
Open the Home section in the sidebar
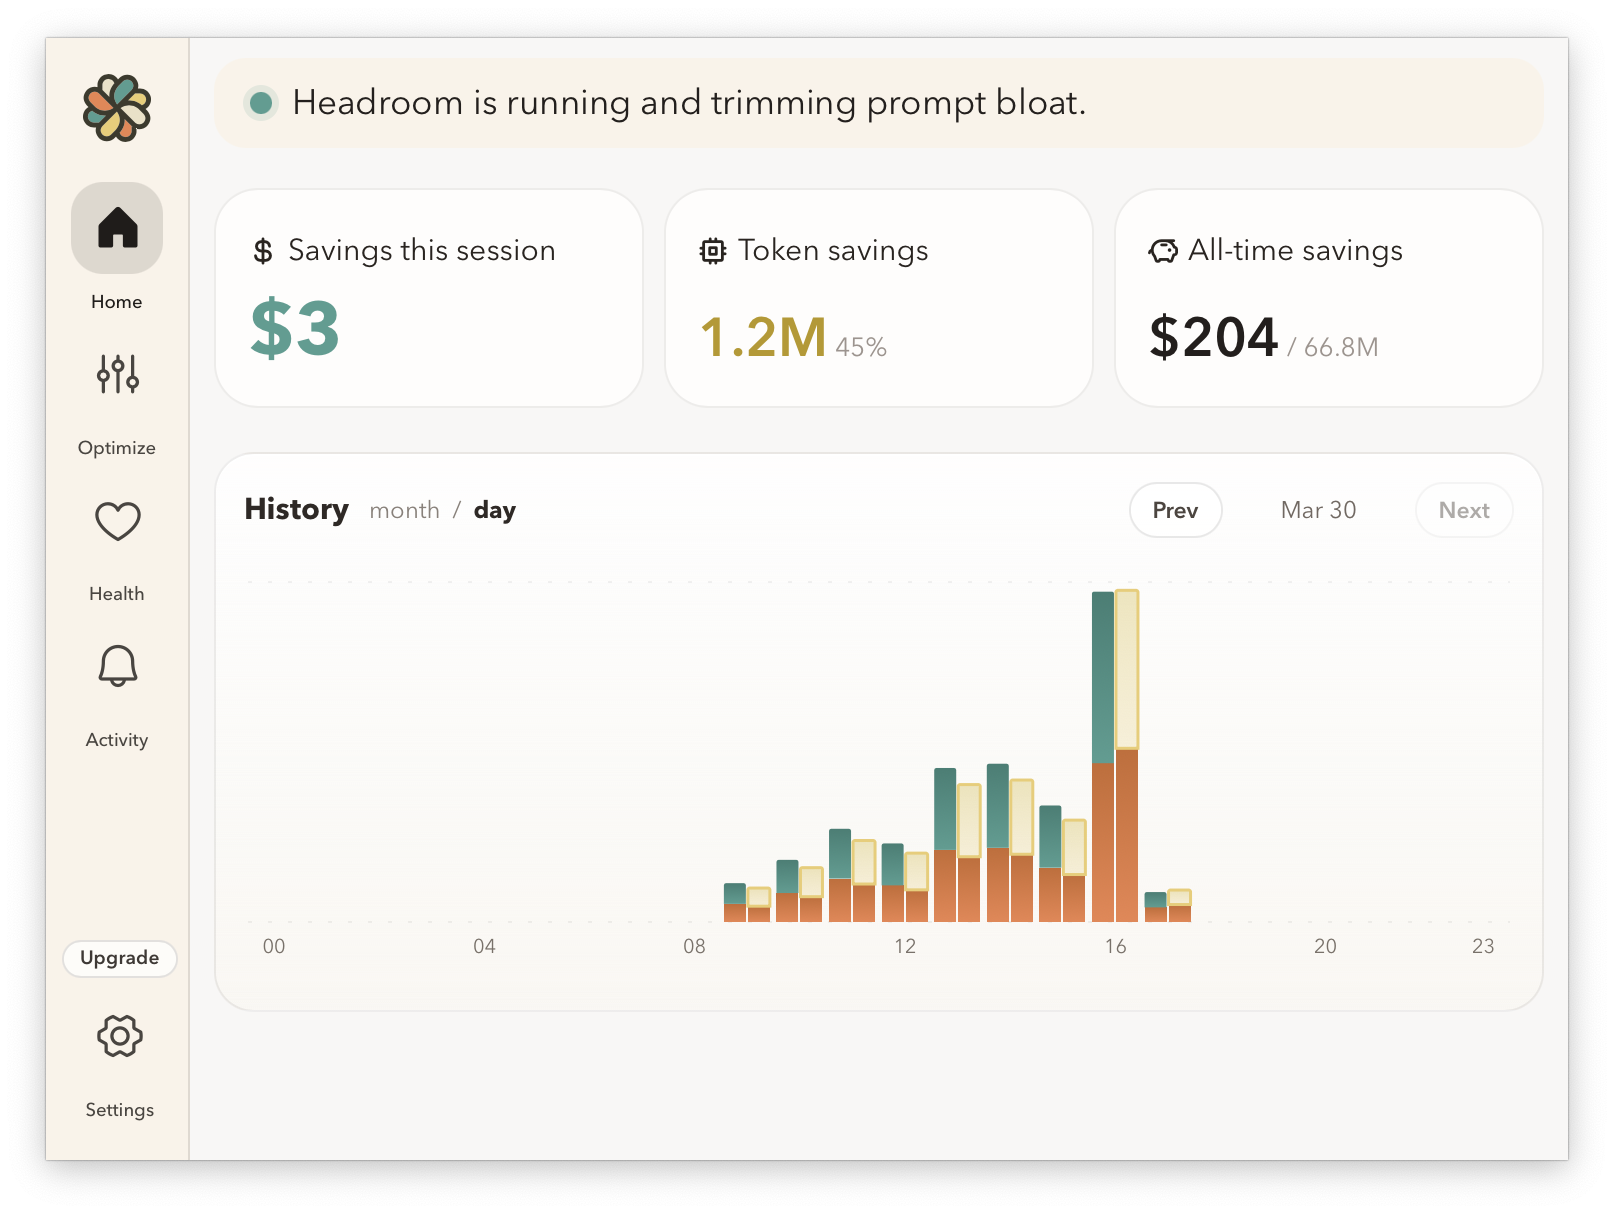(116, 228)
